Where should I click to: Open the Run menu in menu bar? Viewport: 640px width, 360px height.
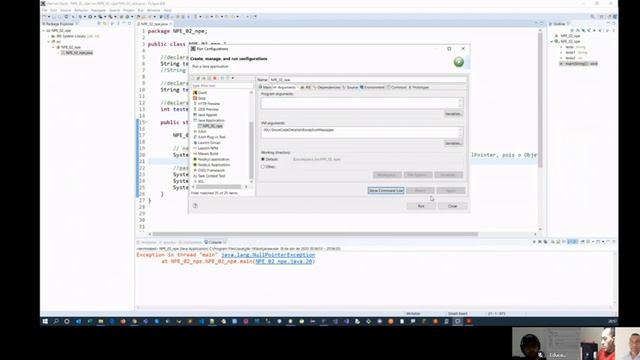pos(141,10)
